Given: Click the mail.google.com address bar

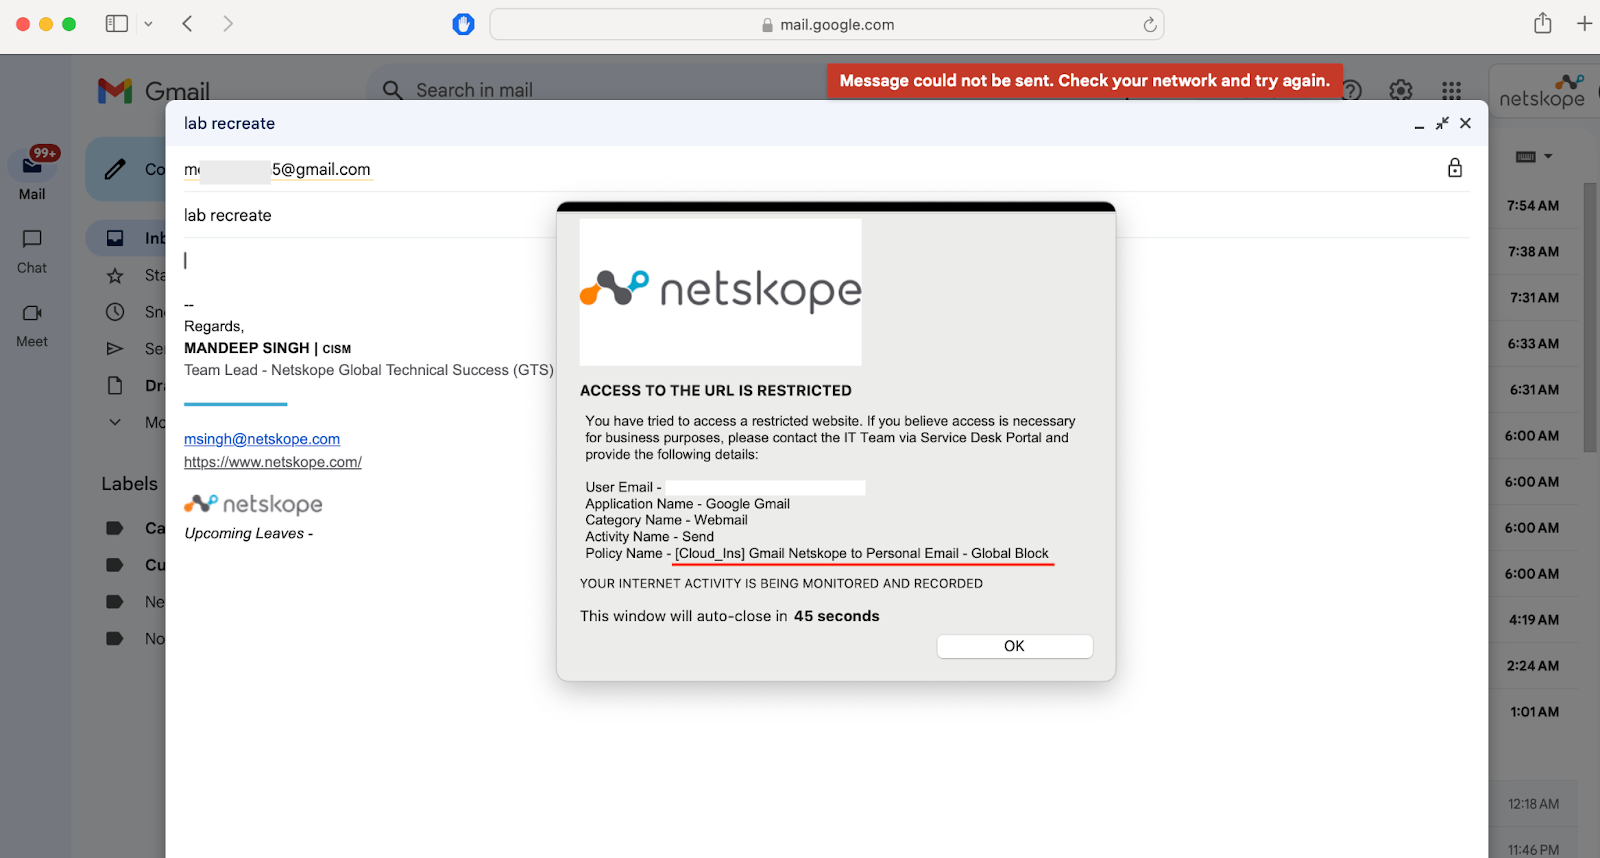Looking at the screenshot, I should tap(827, 24).
